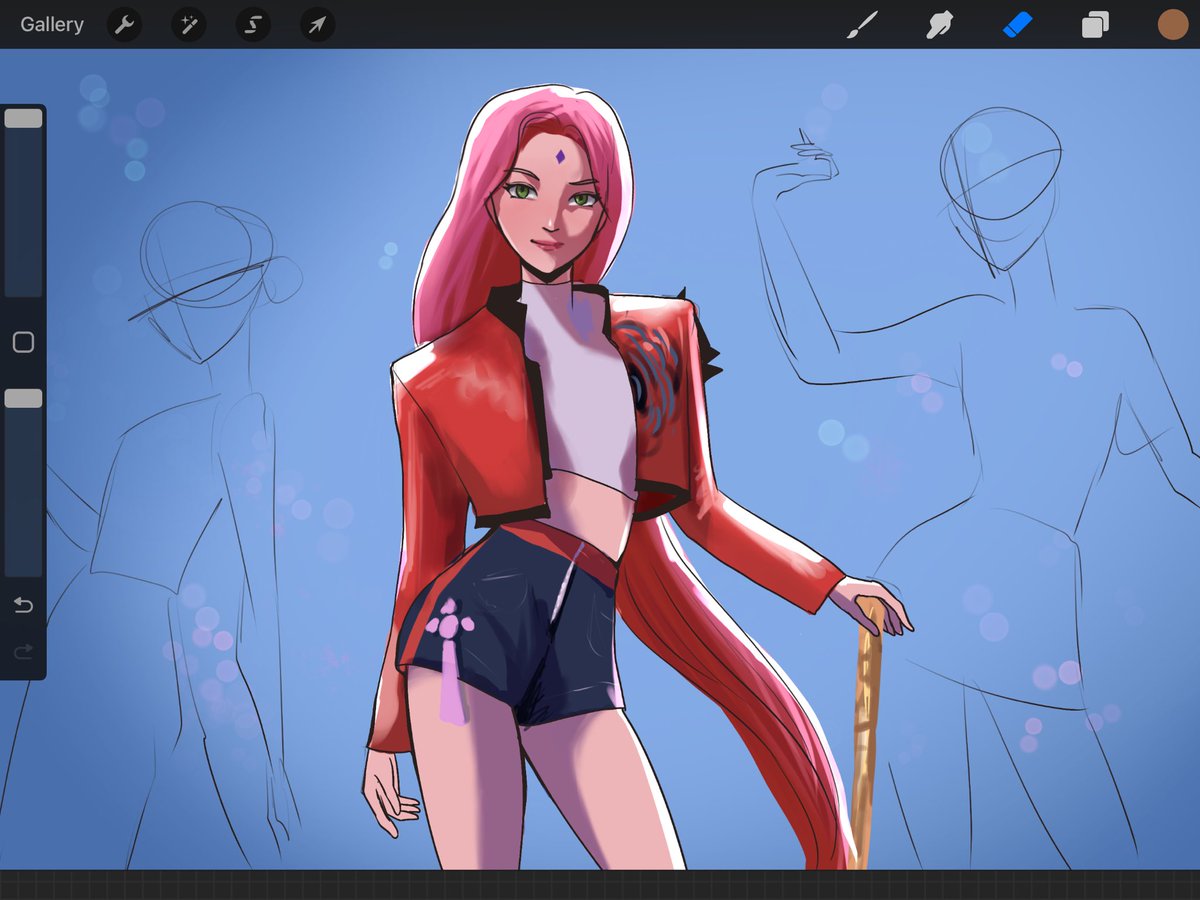Activate the Transform arrow tool
Screen dimensions: 1200x900
point(317,25)
